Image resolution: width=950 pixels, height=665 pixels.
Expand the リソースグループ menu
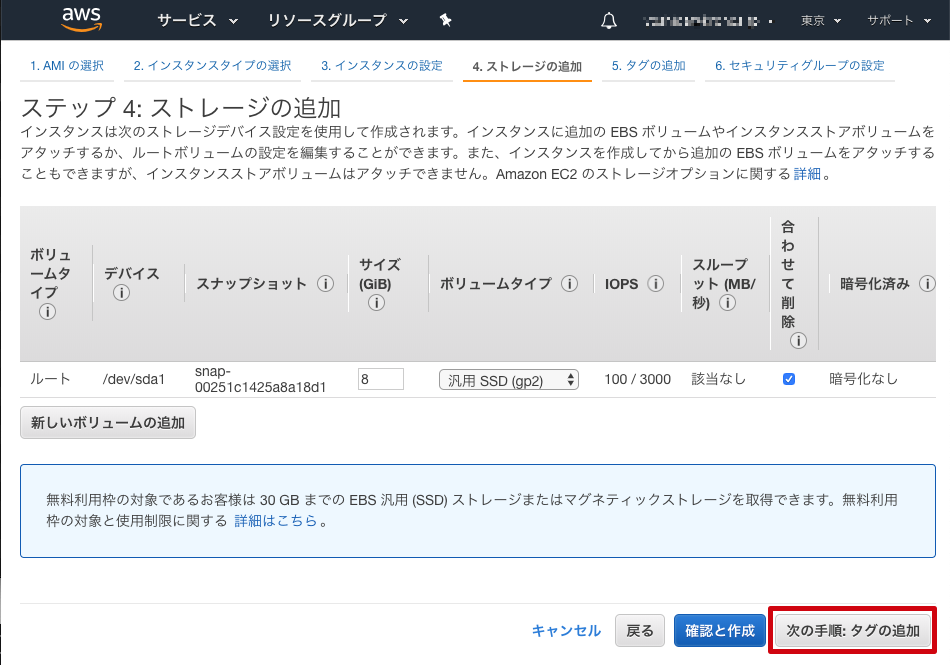(x=338, y=21)
